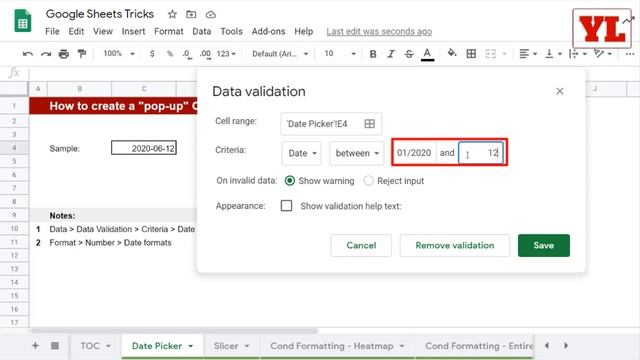
Task: Open the Add-ons menu
Action: (x=268, y=31)
